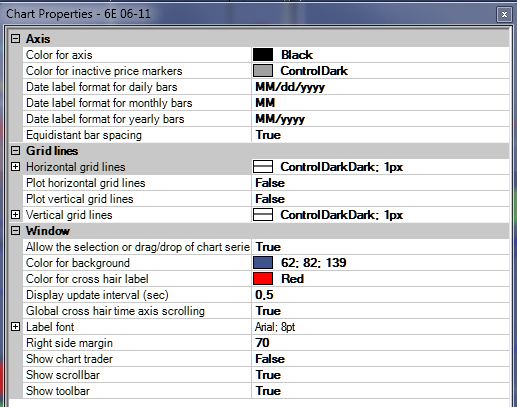Select the Show toolbar label
This screenshot has width=517, height=407.
pos(58,391)
